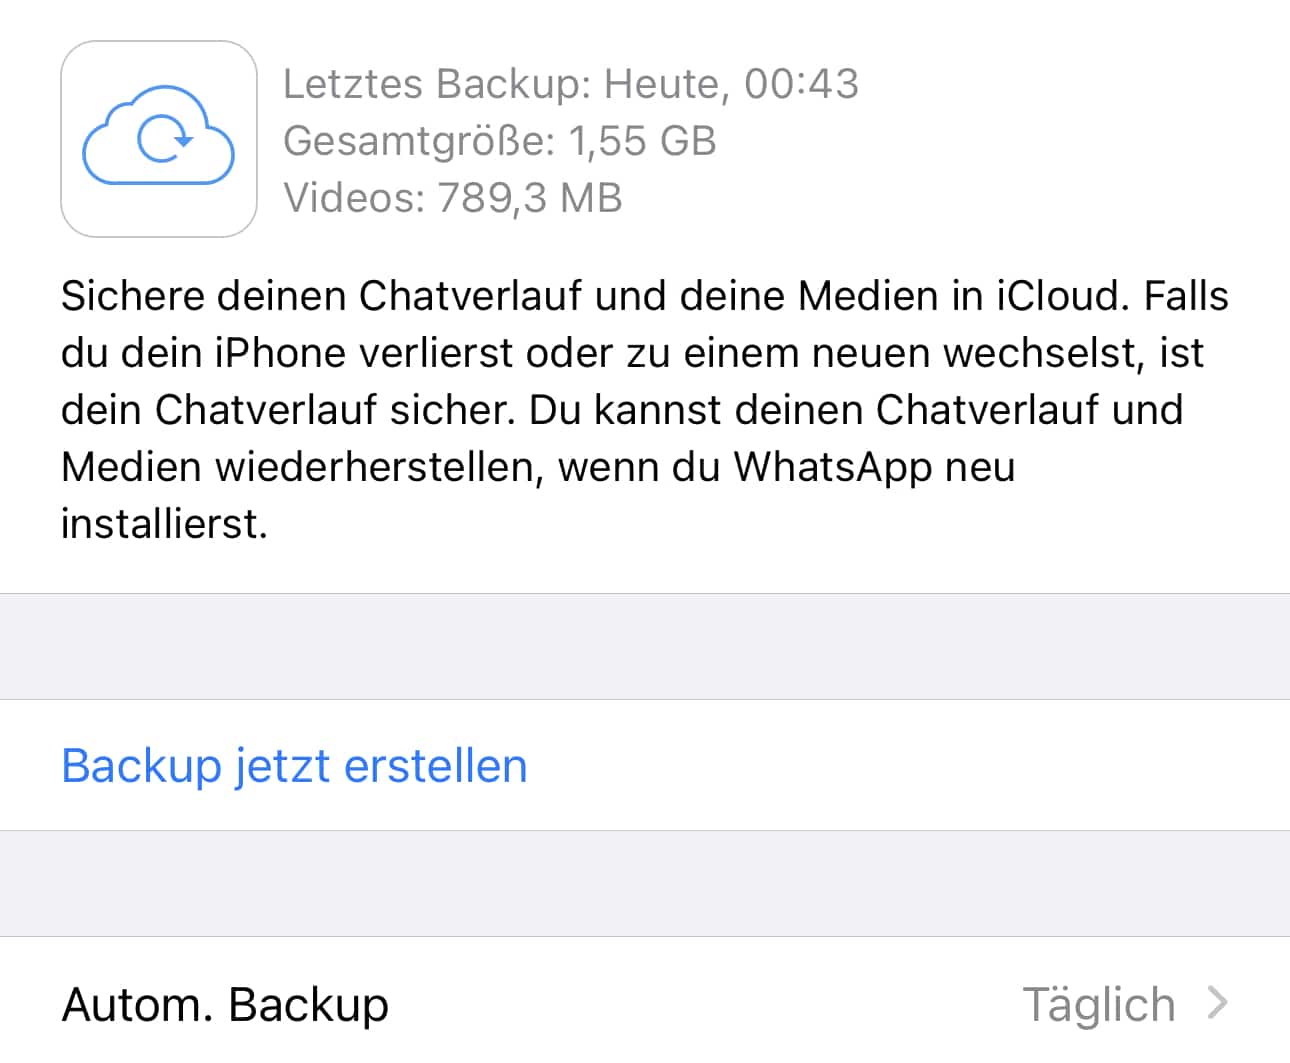The image size is (1290, 1063).
Task: Click the final word "installierst." in the description
Action: click(164, 524)
